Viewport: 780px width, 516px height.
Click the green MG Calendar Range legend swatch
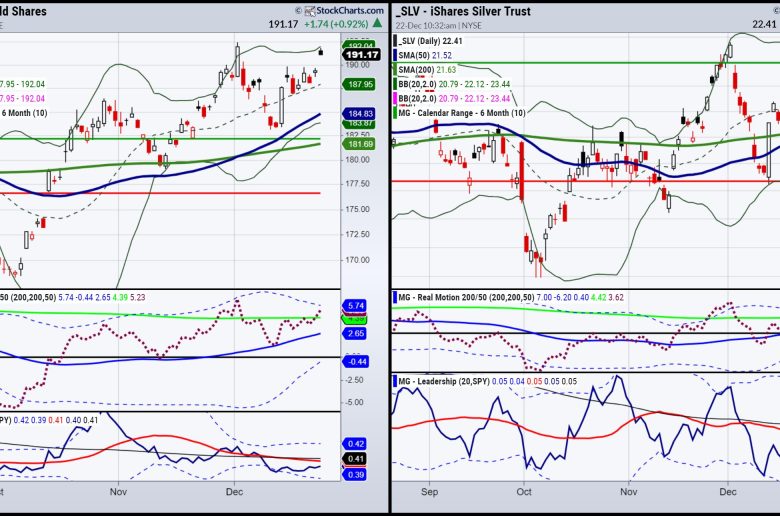395,113
